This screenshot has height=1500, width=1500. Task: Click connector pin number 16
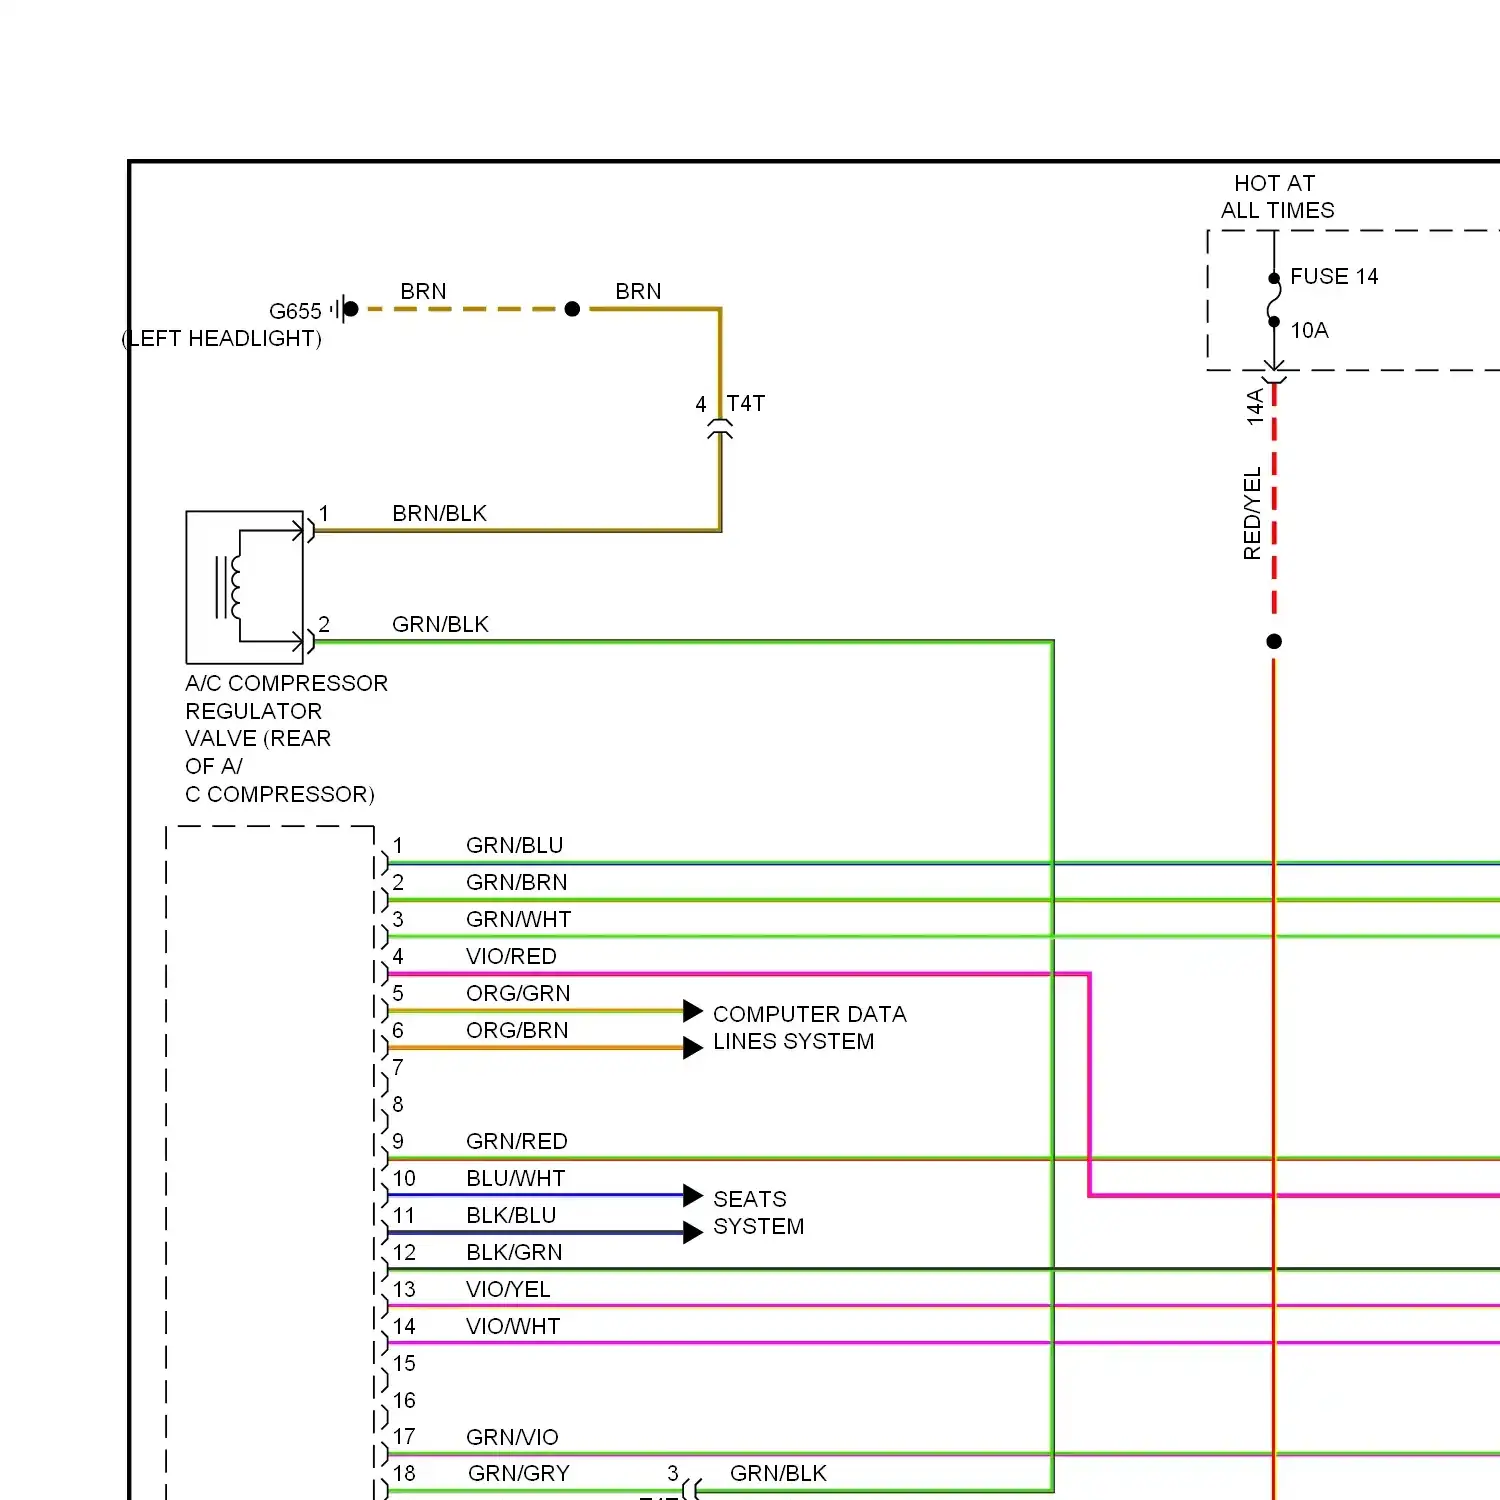[x=404, y=1400]
